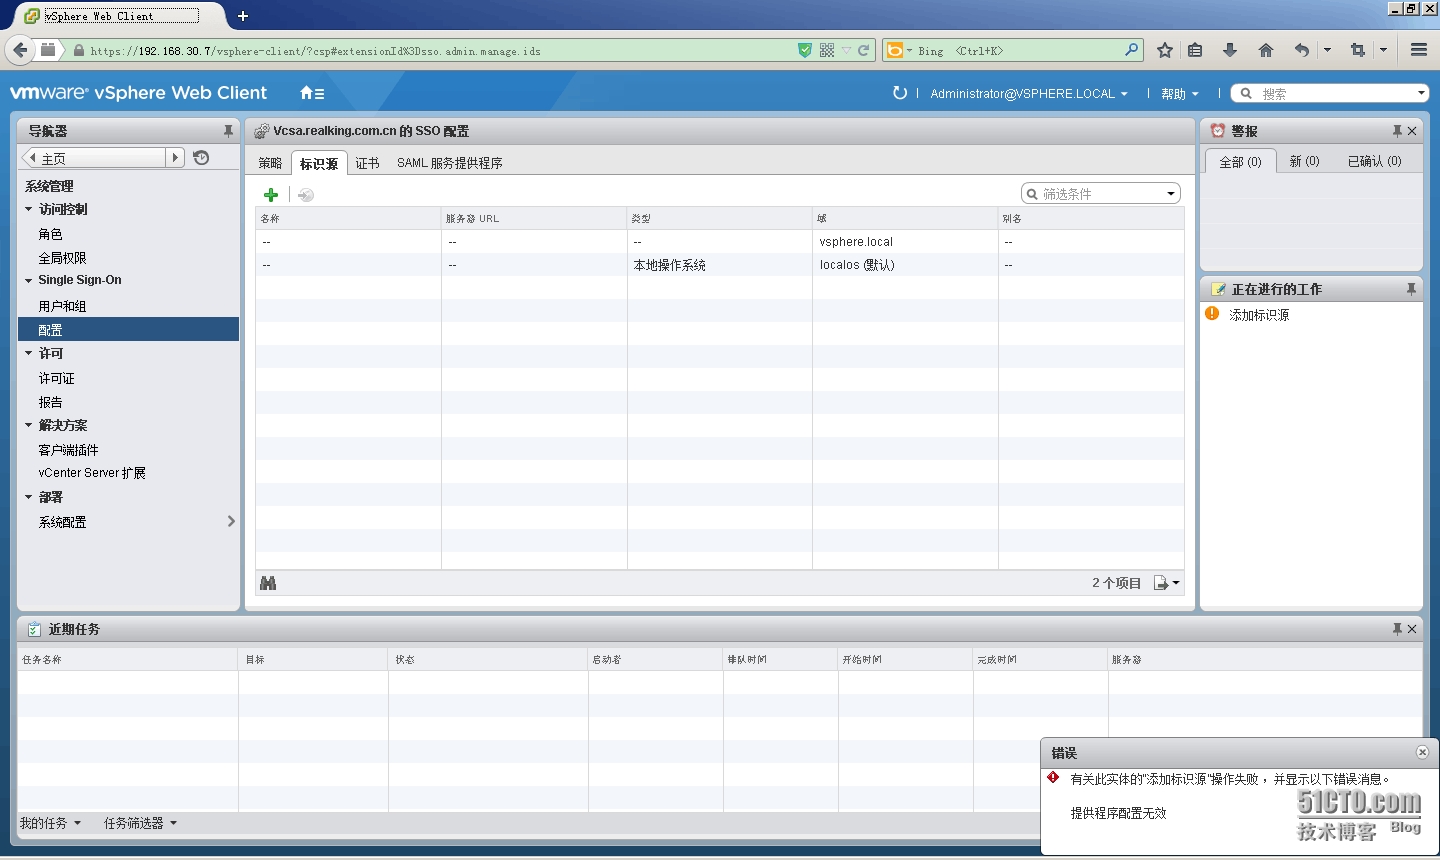Select the 标识源 tab
Viewport: 1440px width, 860px height.
[x=319, y=163]
